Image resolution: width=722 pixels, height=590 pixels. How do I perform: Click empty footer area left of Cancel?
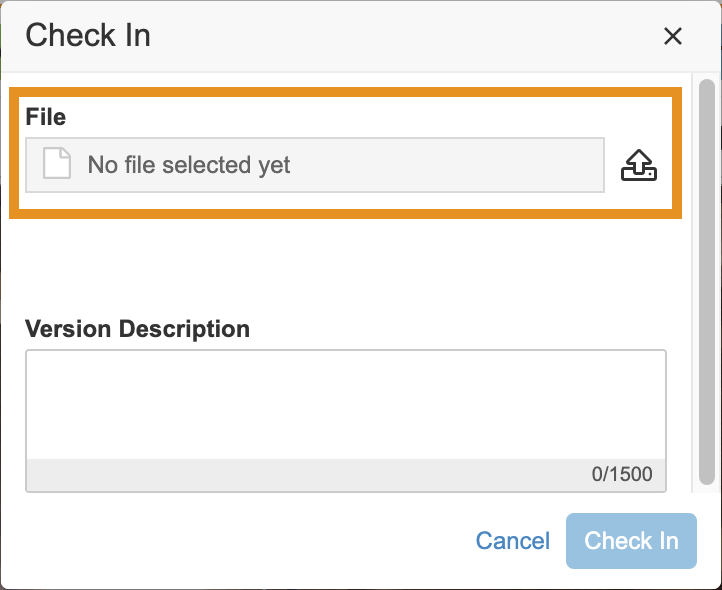230,541
